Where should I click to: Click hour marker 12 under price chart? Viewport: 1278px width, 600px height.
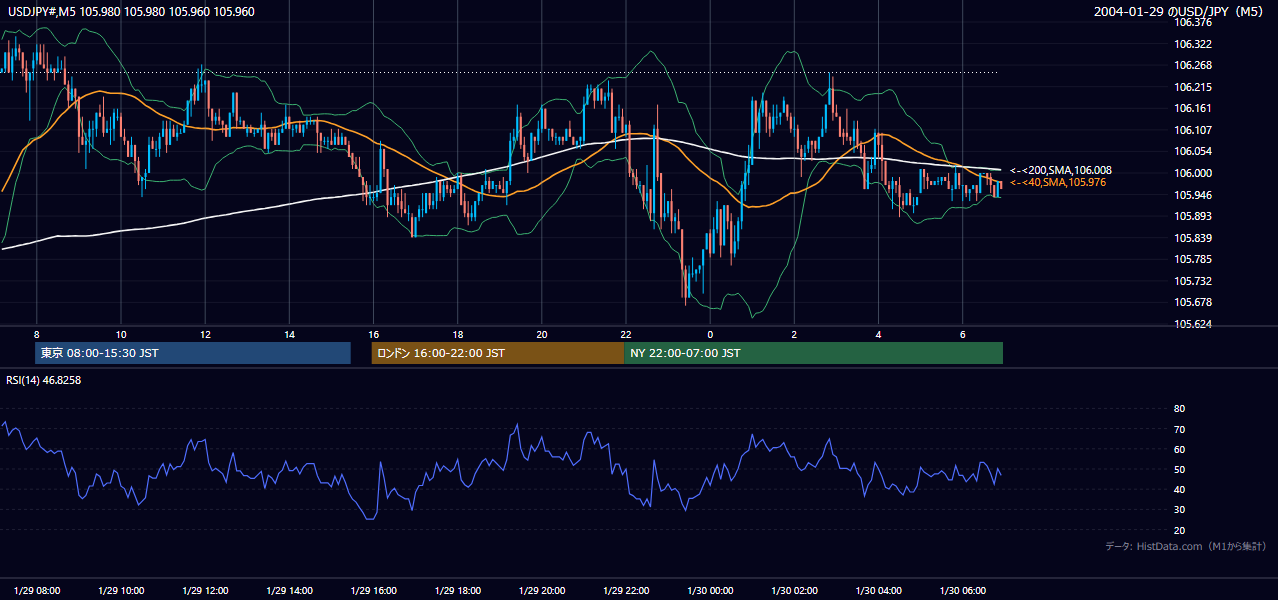204,334
